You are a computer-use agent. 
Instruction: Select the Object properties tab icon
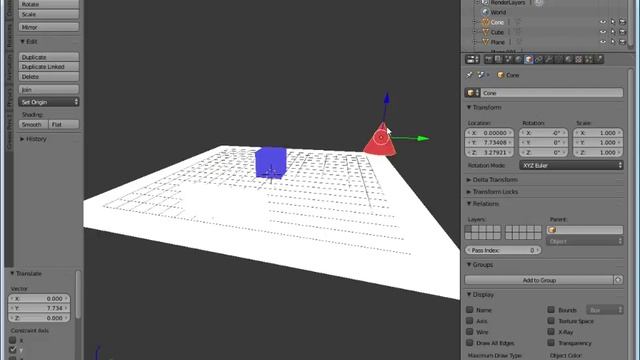point(529,59)
